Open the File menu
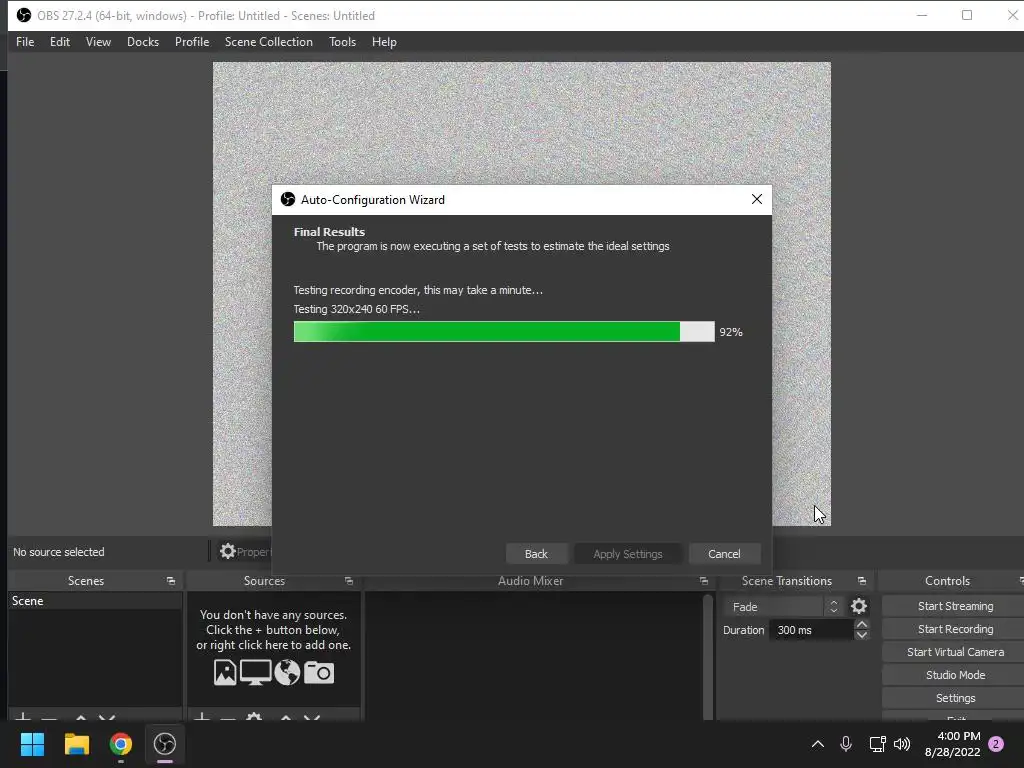The image size is (1024, 768). tap(25, 42)
